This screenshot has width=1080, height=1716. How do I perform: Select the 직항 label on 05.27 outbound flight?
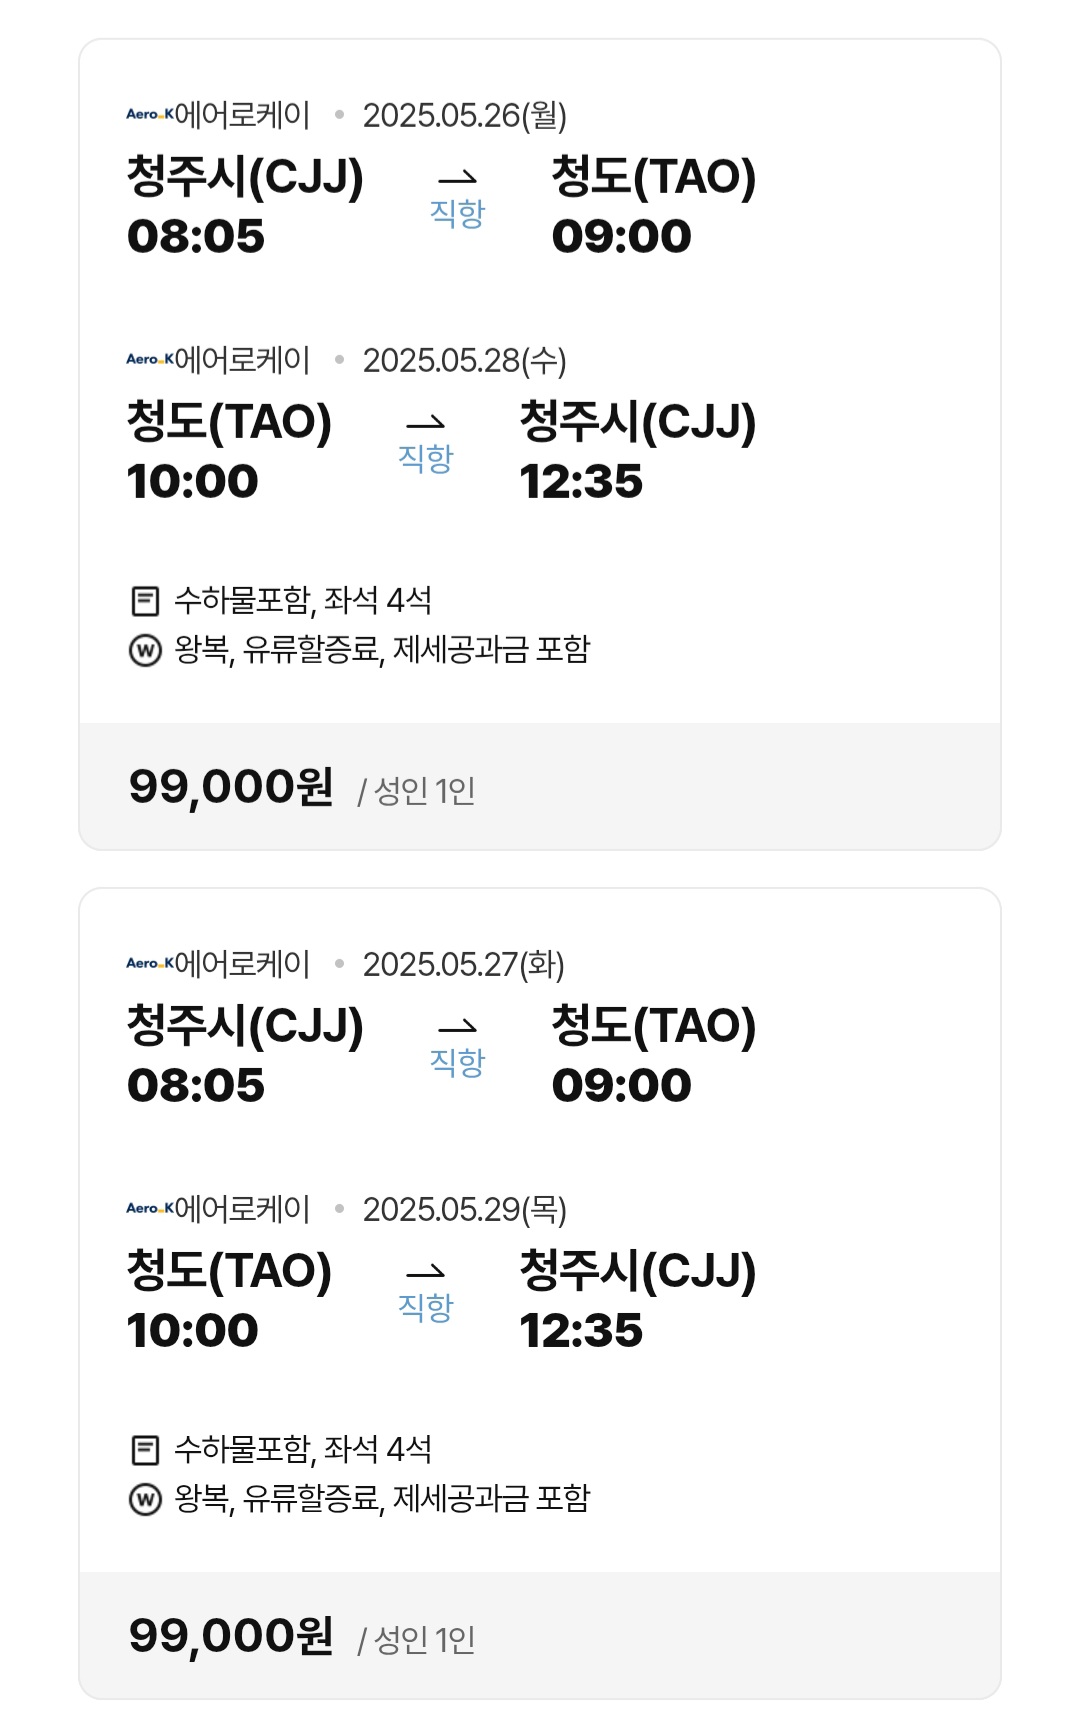tap(457, 1062)
